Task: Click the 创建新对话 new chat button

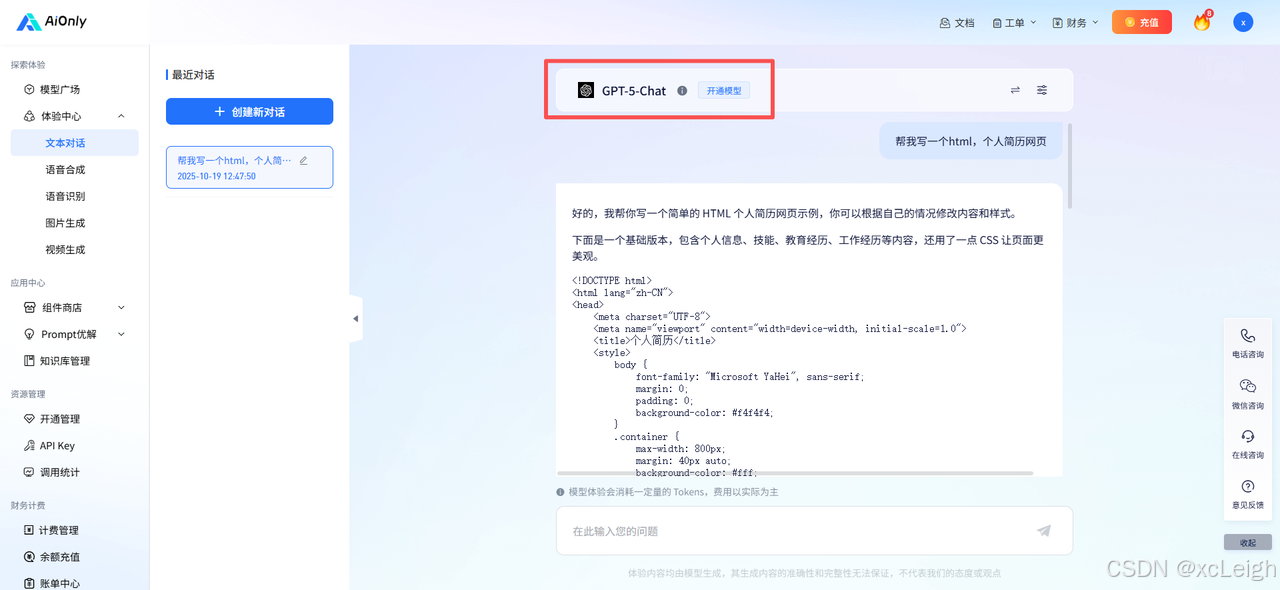Action: 249,111
